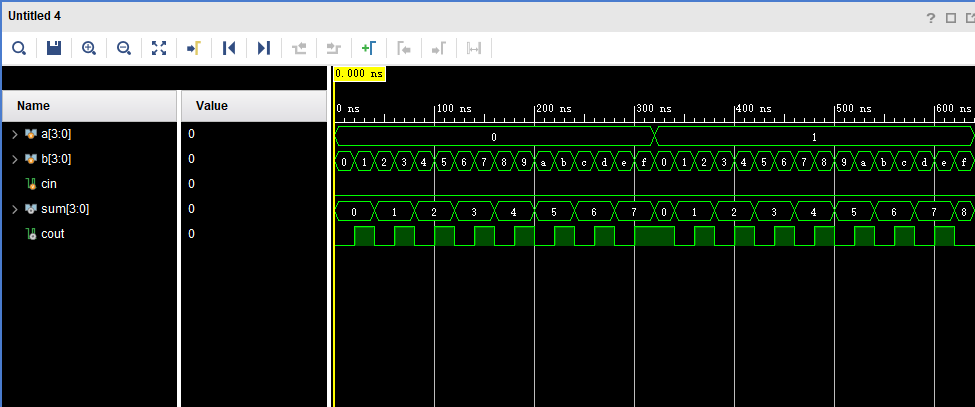Open the help question mark button
This screenshot has height=407, width=975.
tap(931, 17)
